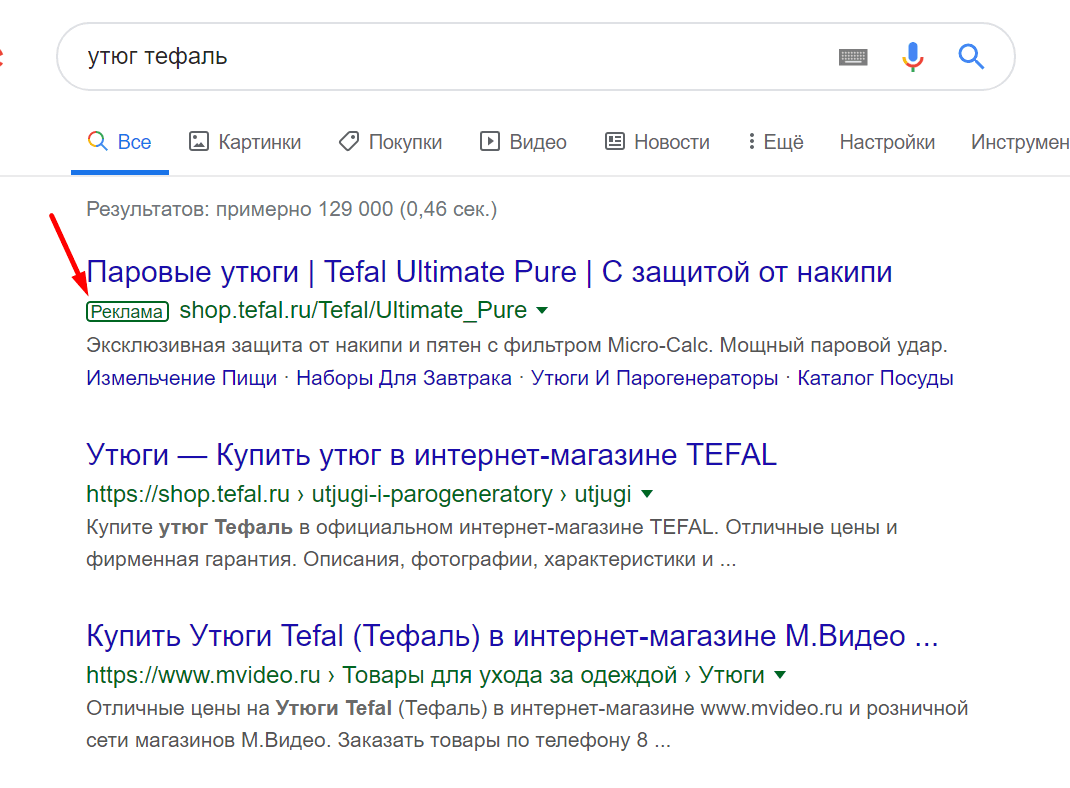The image size is (1070, 788).
Task: Open the "Новости" news tab
Action: (x=657, y=142)
